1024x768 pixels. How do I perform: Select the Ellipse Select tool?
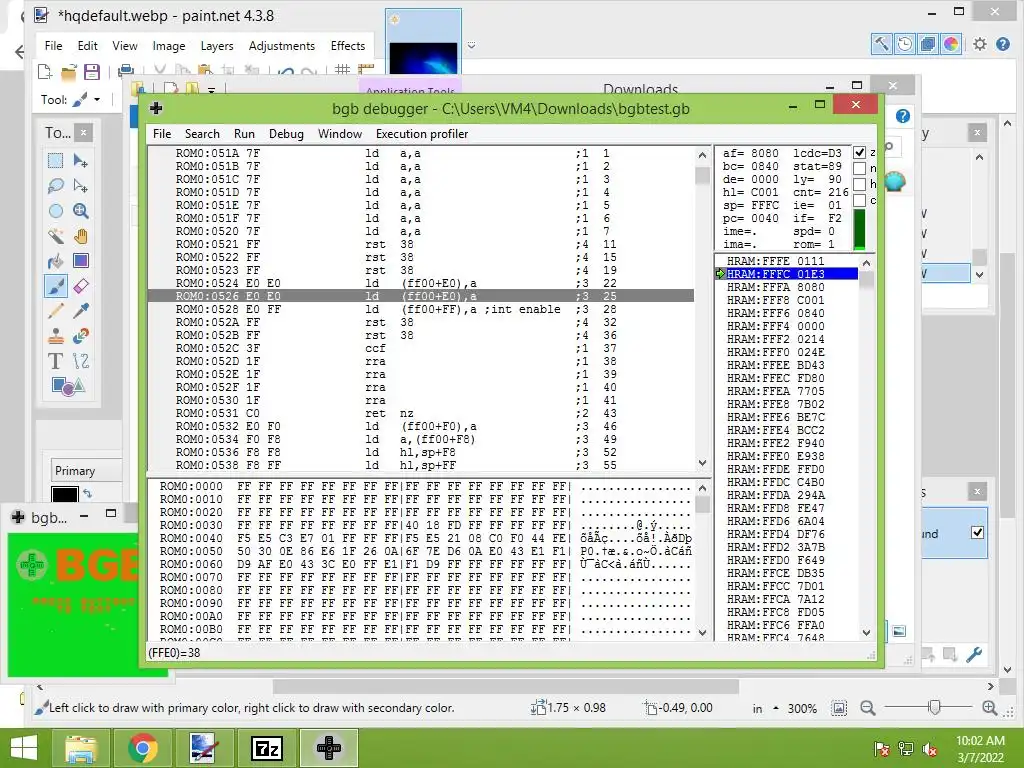(56, 211)
